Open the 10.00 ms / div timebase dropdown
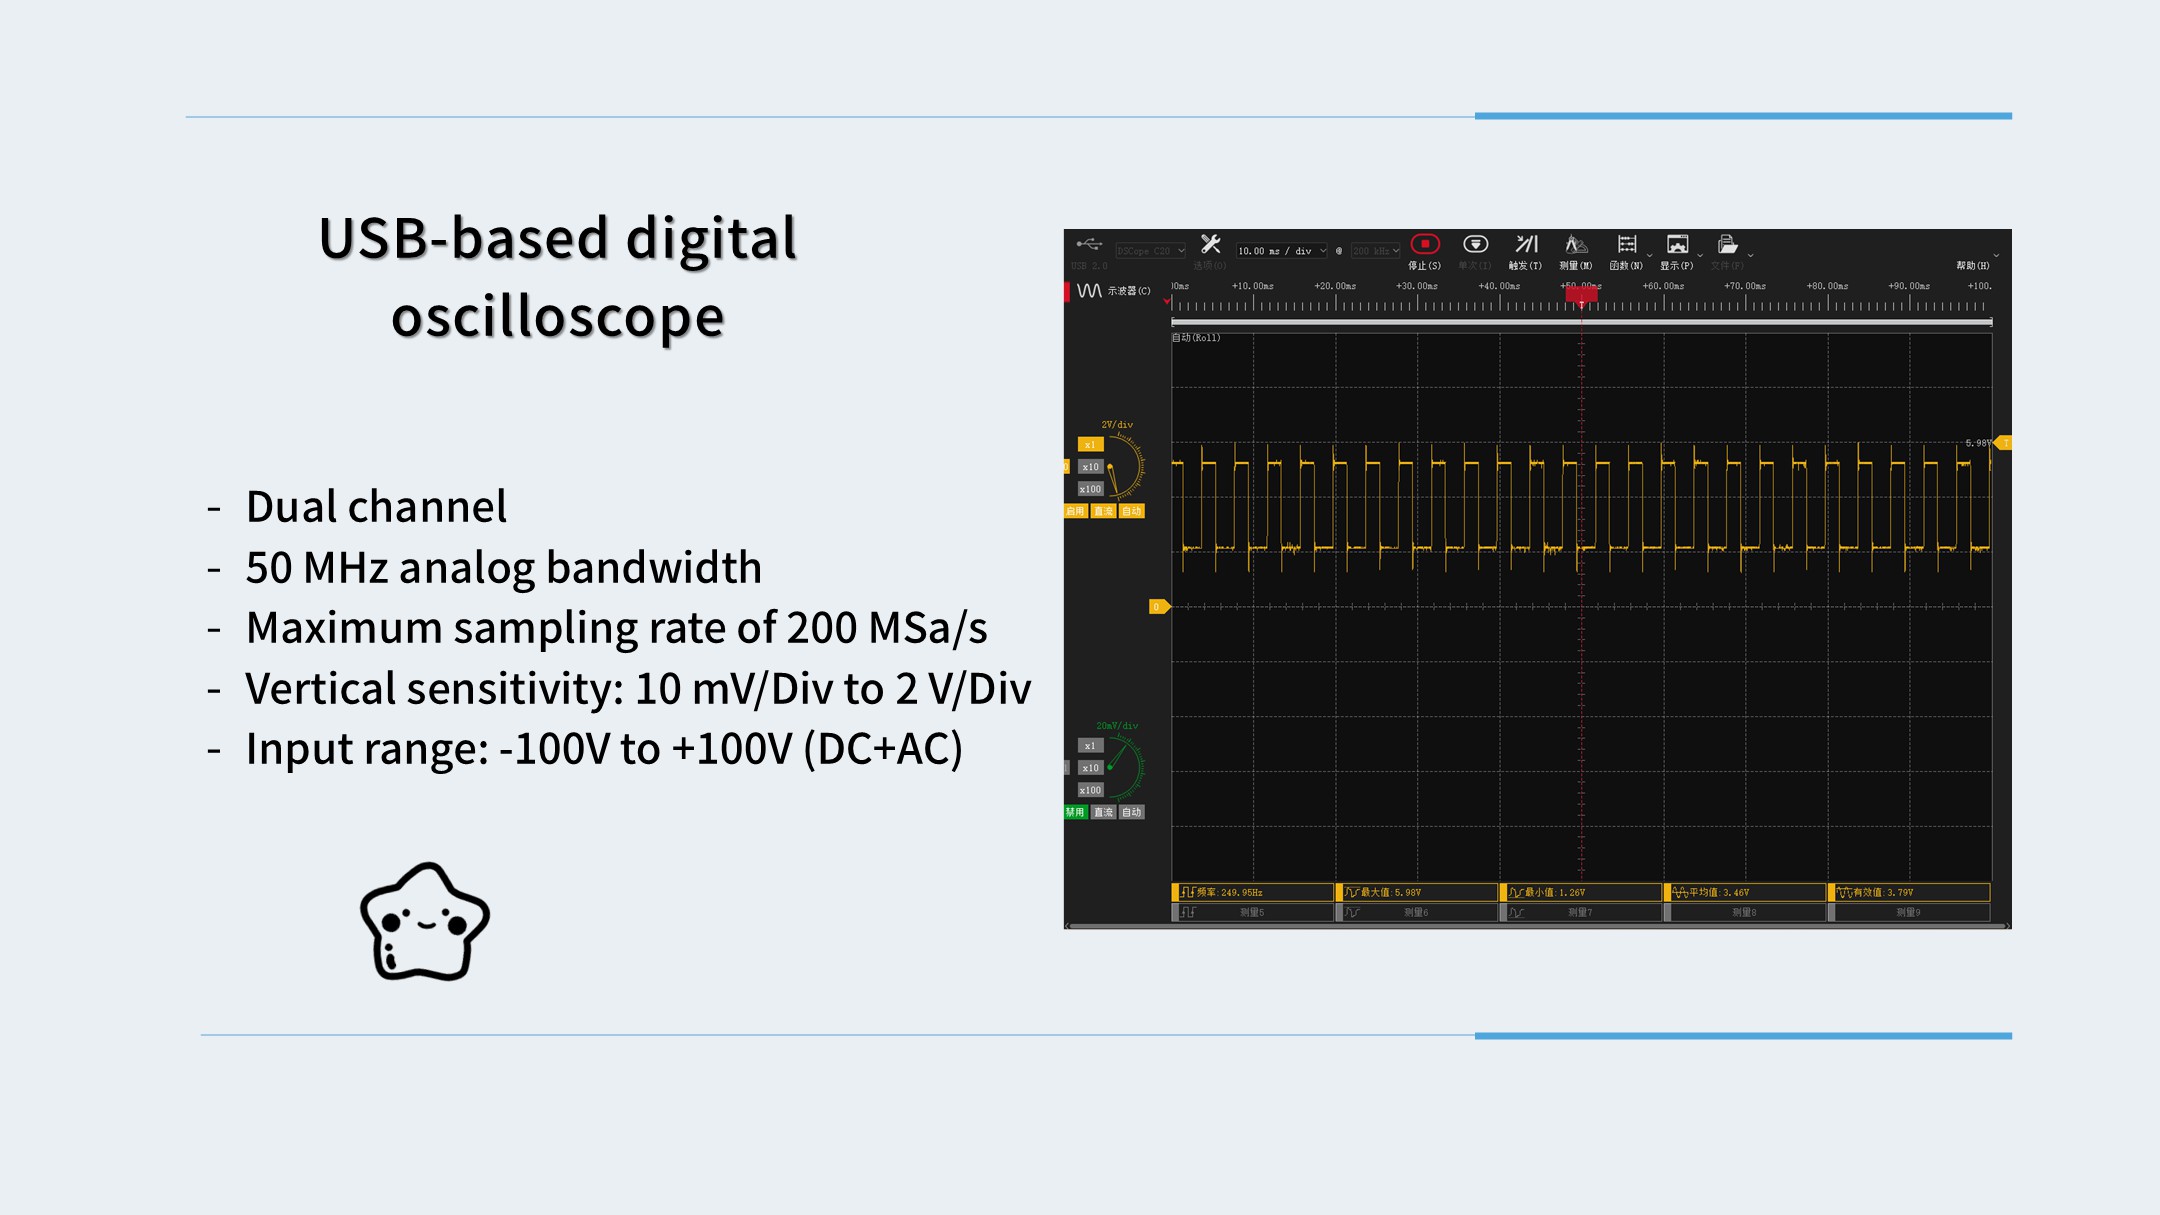 1282,251
